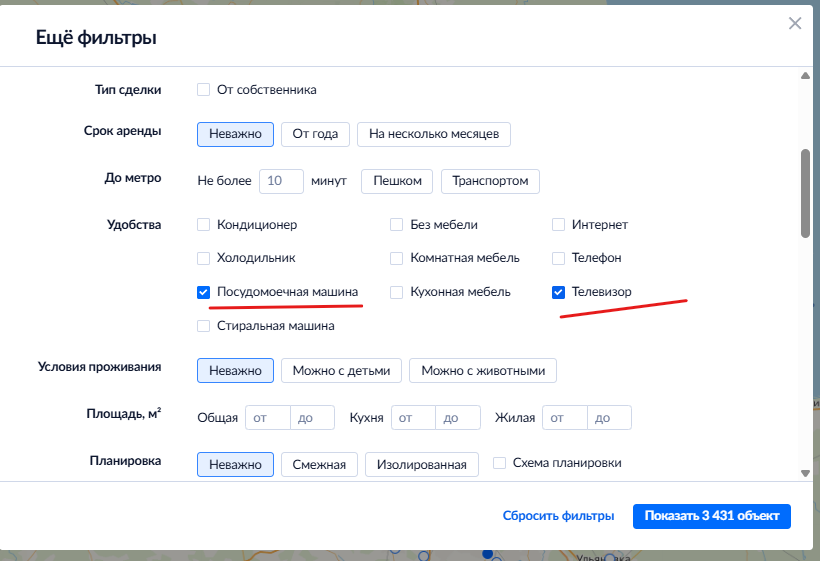The image size is (820, 561).
Task: Select Изолированная layout option
Action: [x=422, y=464]
